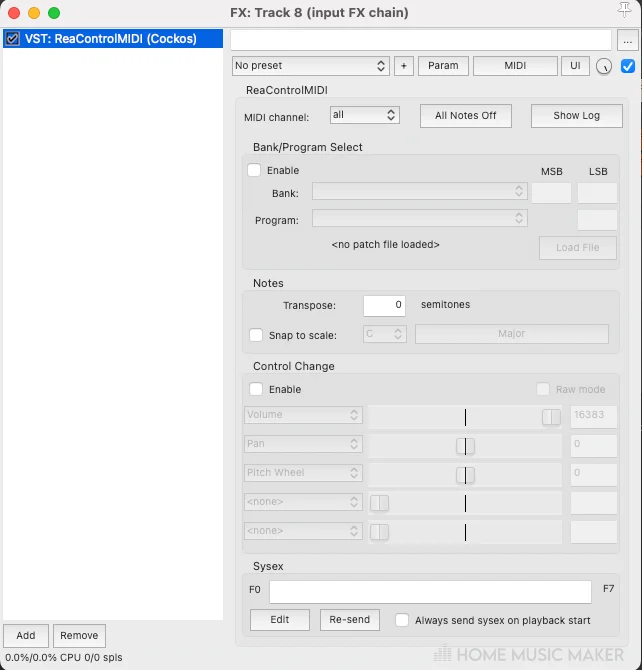
Task: Click the MIDI button
Action: coord(515,66)
